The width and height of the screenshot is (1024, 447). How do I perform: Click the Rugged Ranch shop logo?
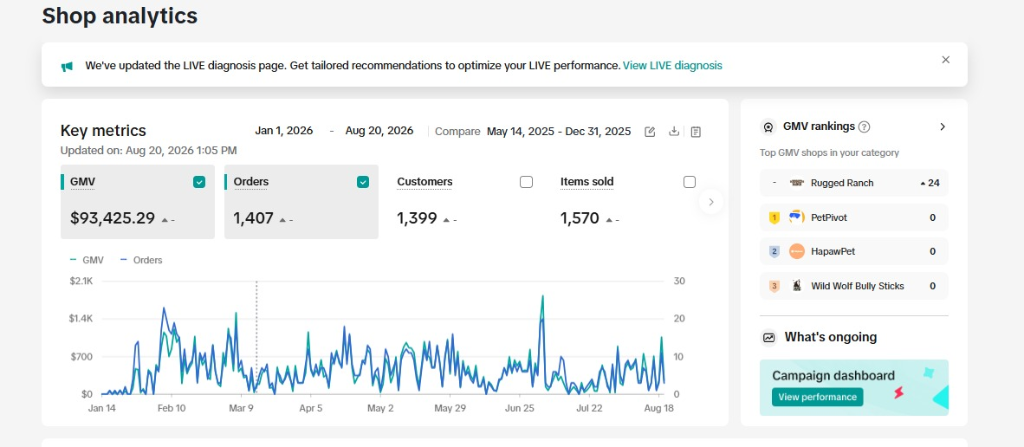click(x=797, y=183)
